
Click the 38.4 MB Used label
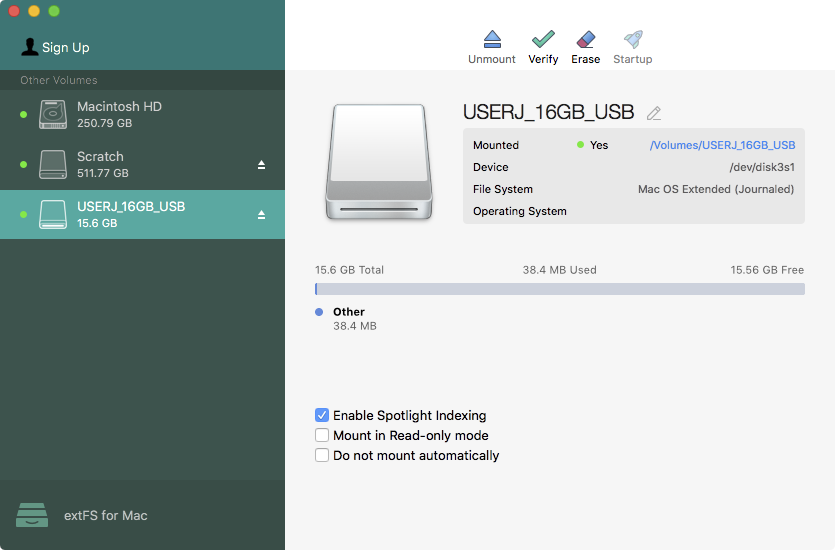click(559, 270)
